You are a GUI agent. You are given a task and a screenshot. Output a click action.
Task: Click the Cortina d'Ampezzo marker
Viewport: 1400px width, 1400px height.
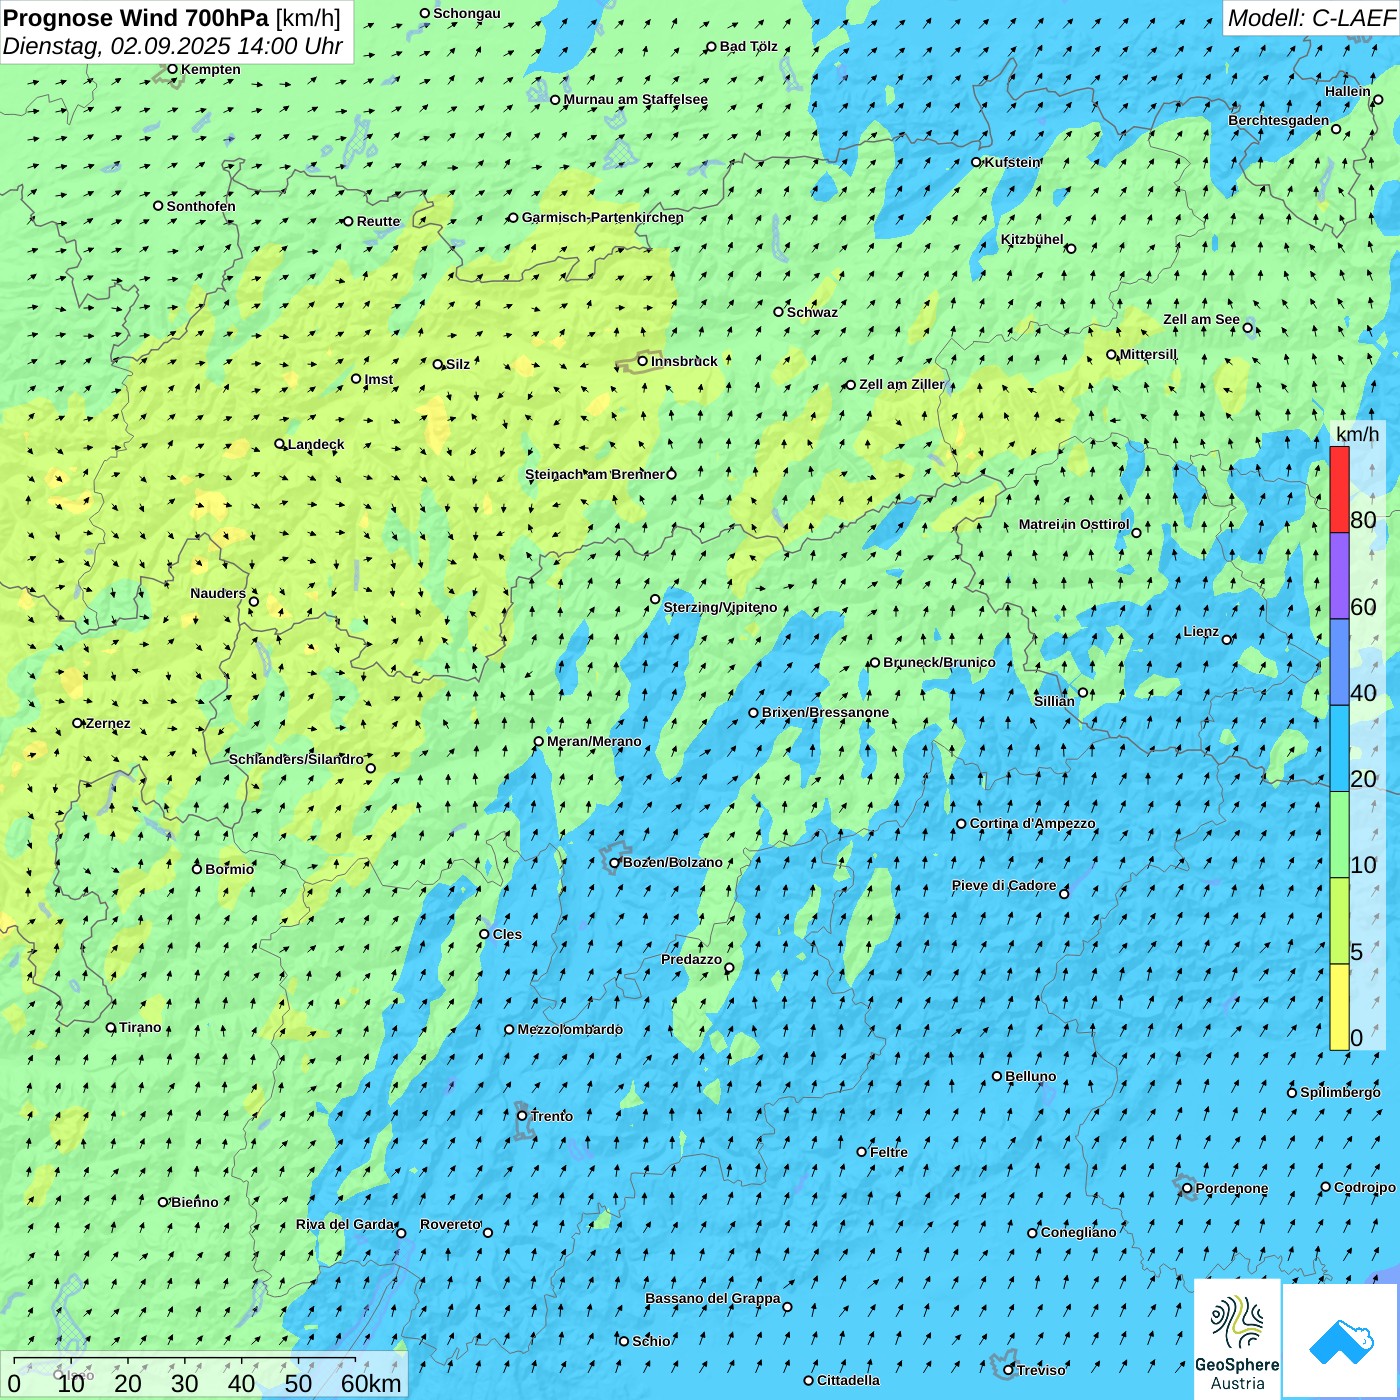[961, 824]
